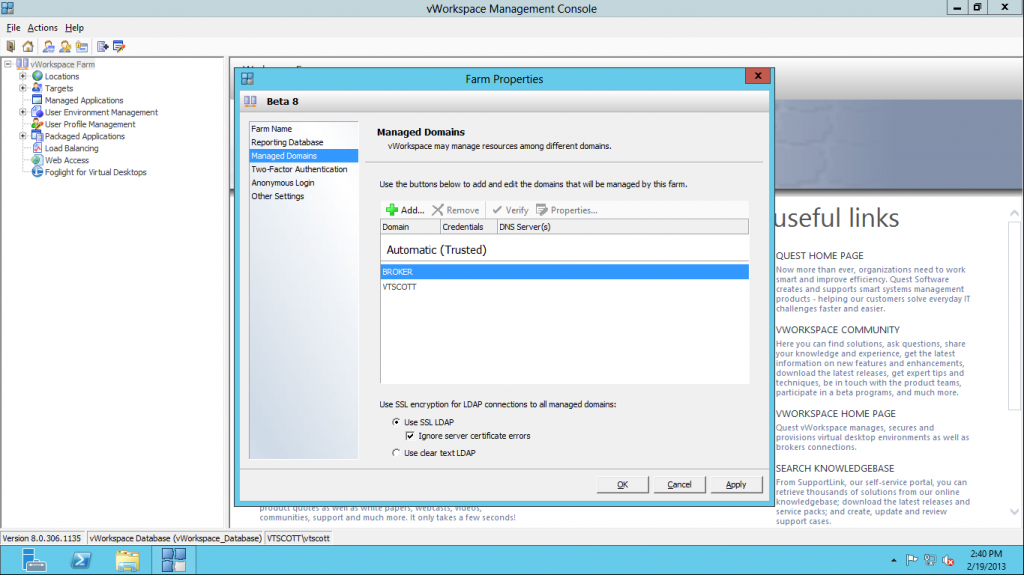Toggle Ignore server certificate errors checkbox
This screenshot has width=1024, height=575.
[409, 436]
